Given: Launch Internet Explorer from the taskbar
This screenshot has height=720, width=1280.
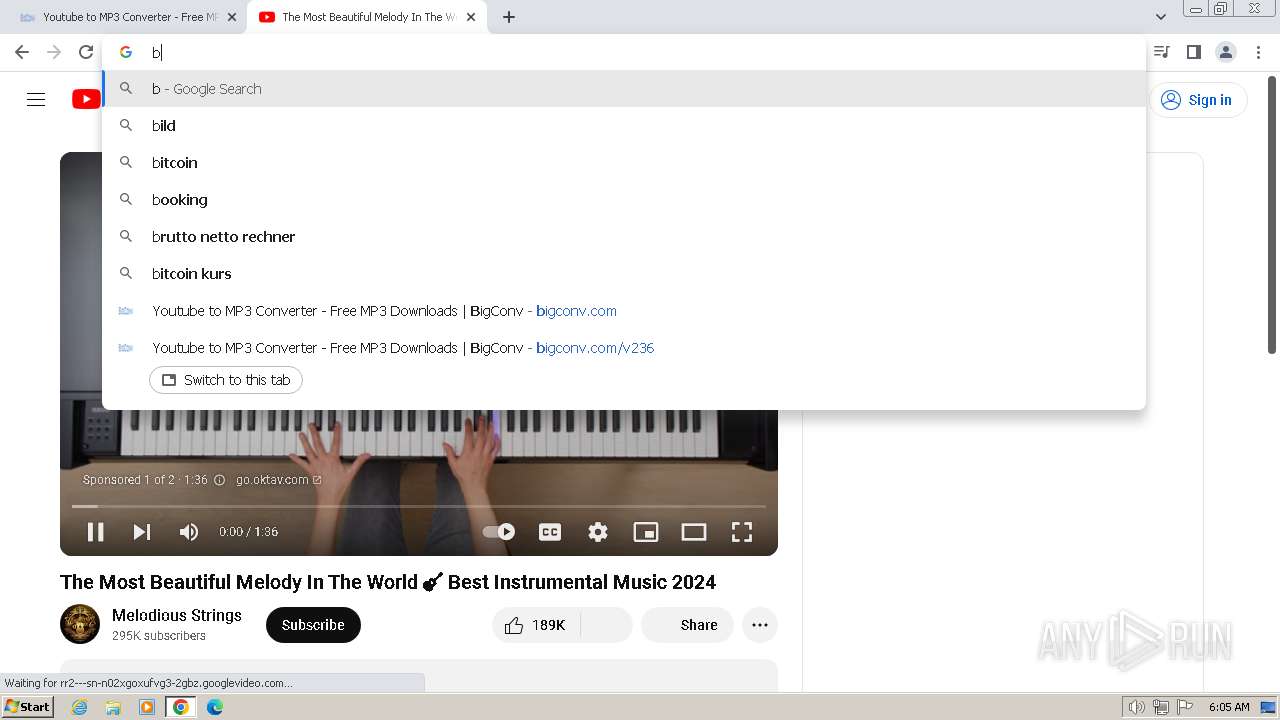Looking at the screenshot, I should tap(80, 707).
